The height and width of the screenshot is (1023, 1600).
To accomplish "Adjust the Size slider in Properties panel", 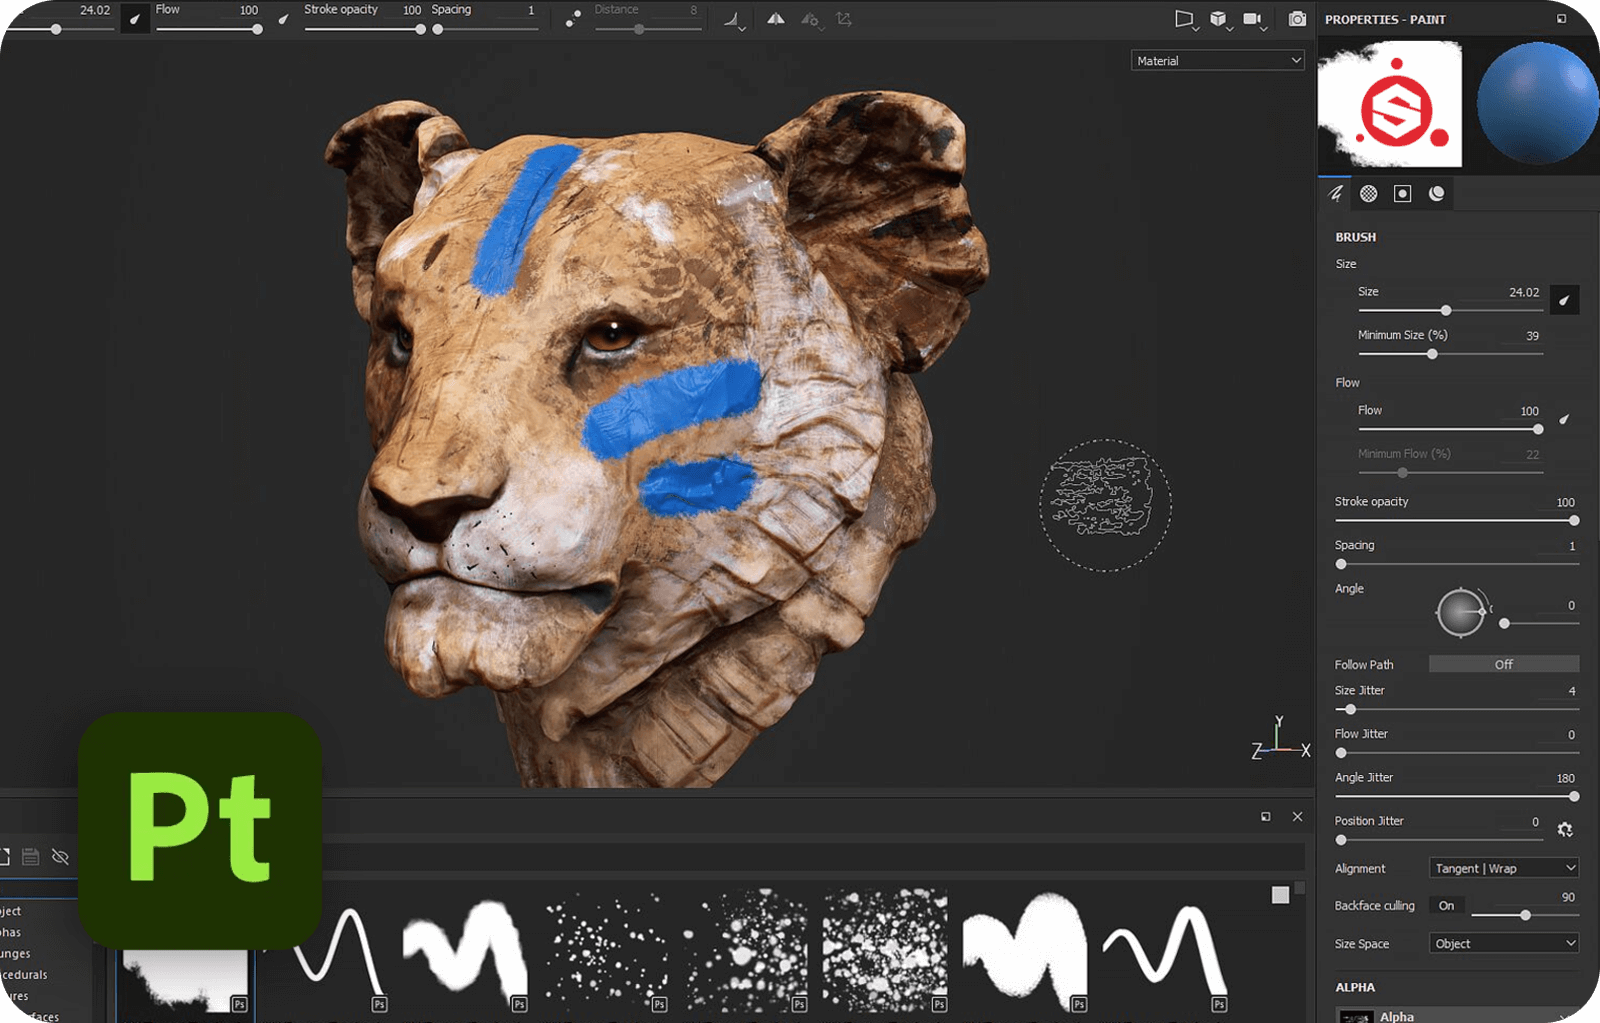I will pyautogui.click(x=1450, y=310).
